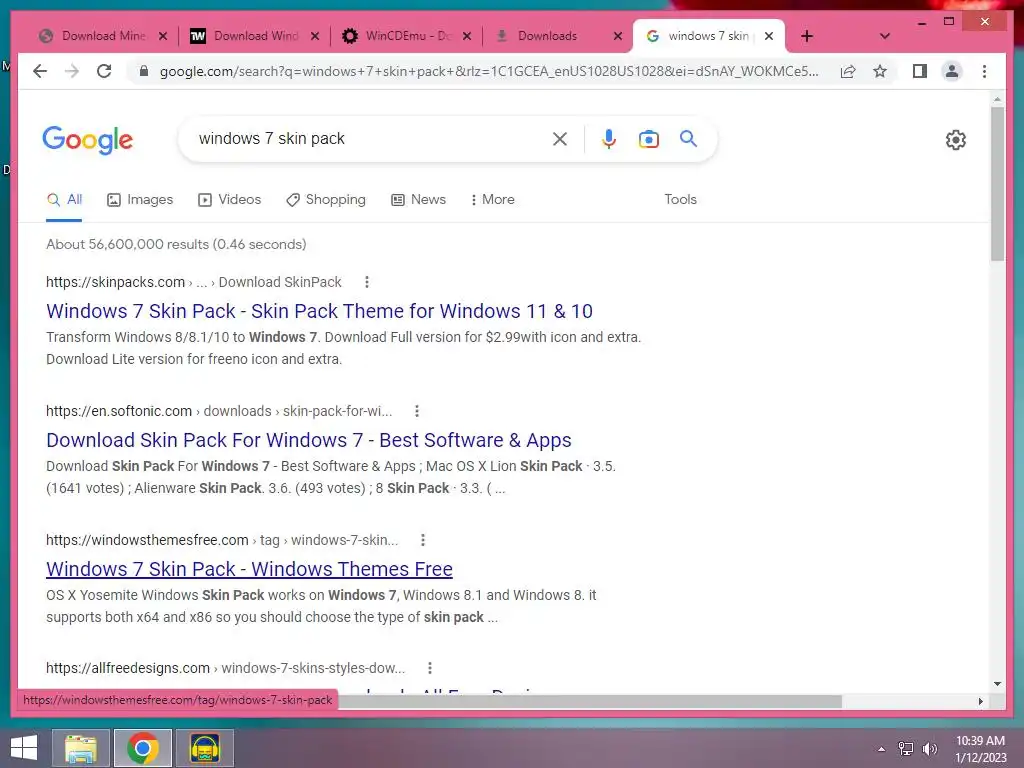The image size is (1024, 768).
Task: Switch to the Downloads tab
Action: coord(547,36)
